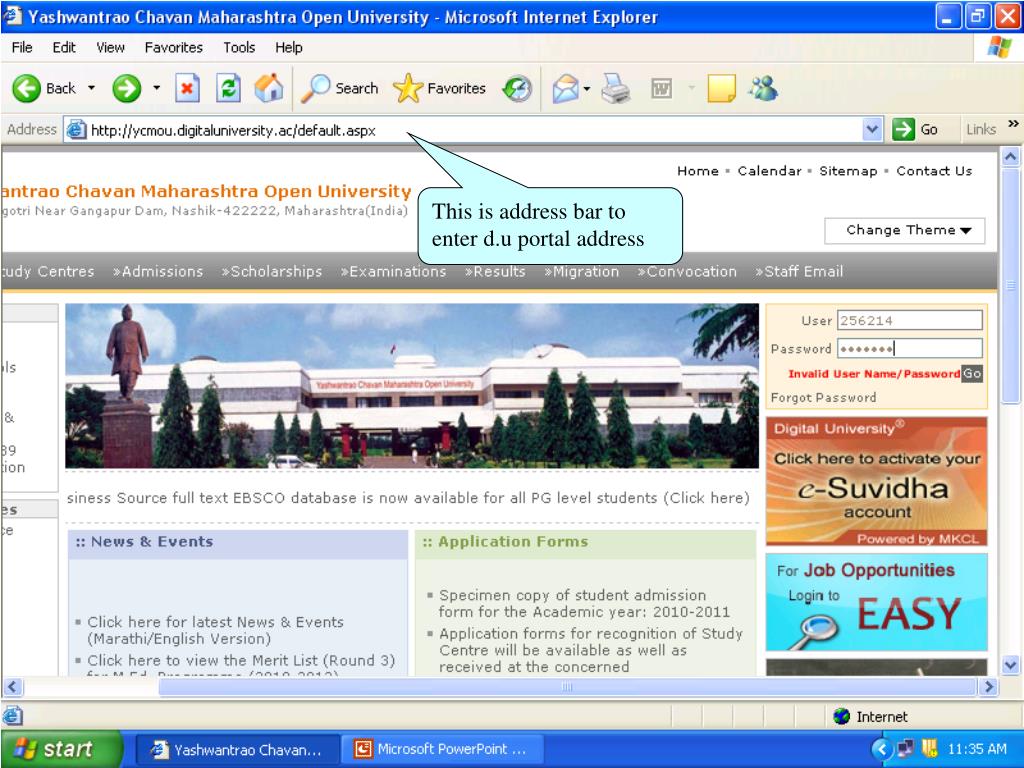Click the Edit with Word icon
Viewport: 1024px width, 768px height.
tap(662, 88)
